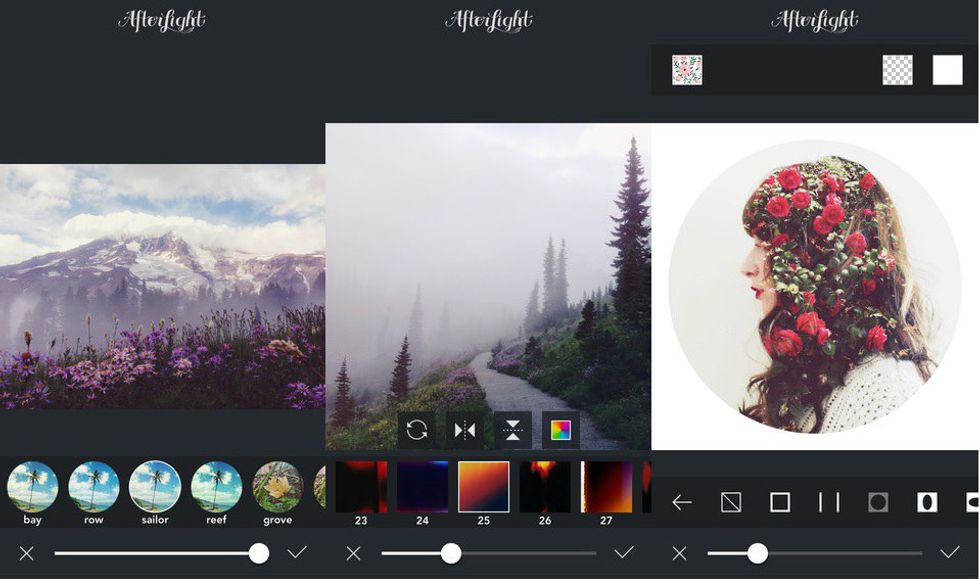Tap the rotate icon over the foggy photo

click(416, 430)
